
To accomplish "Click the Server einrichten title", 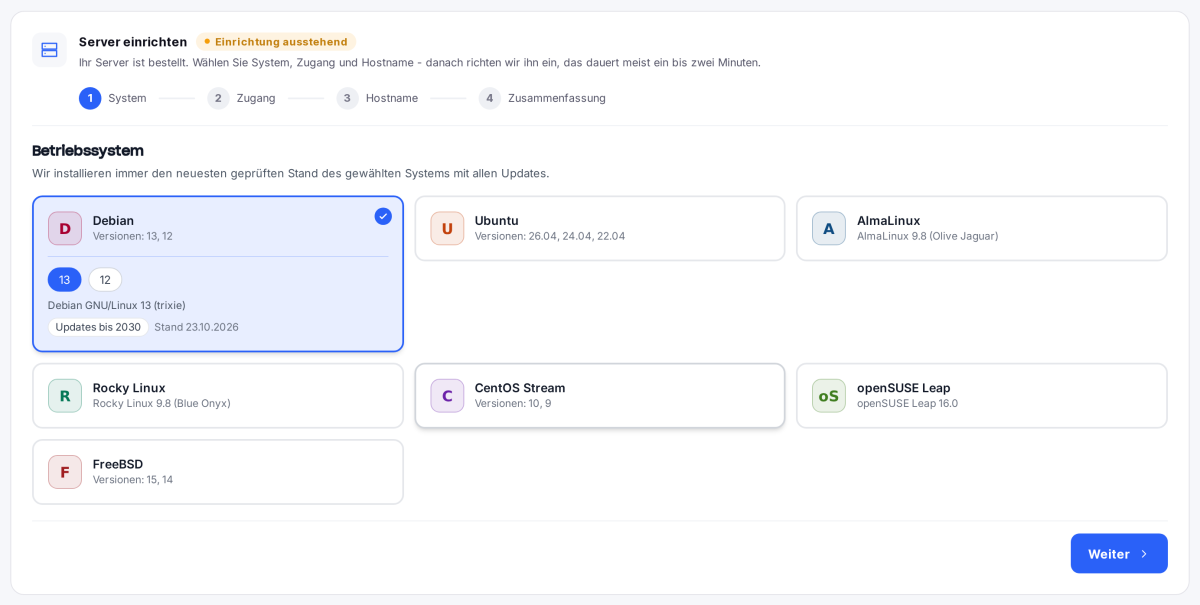I will pyautogui.click(x=133, y=42).
